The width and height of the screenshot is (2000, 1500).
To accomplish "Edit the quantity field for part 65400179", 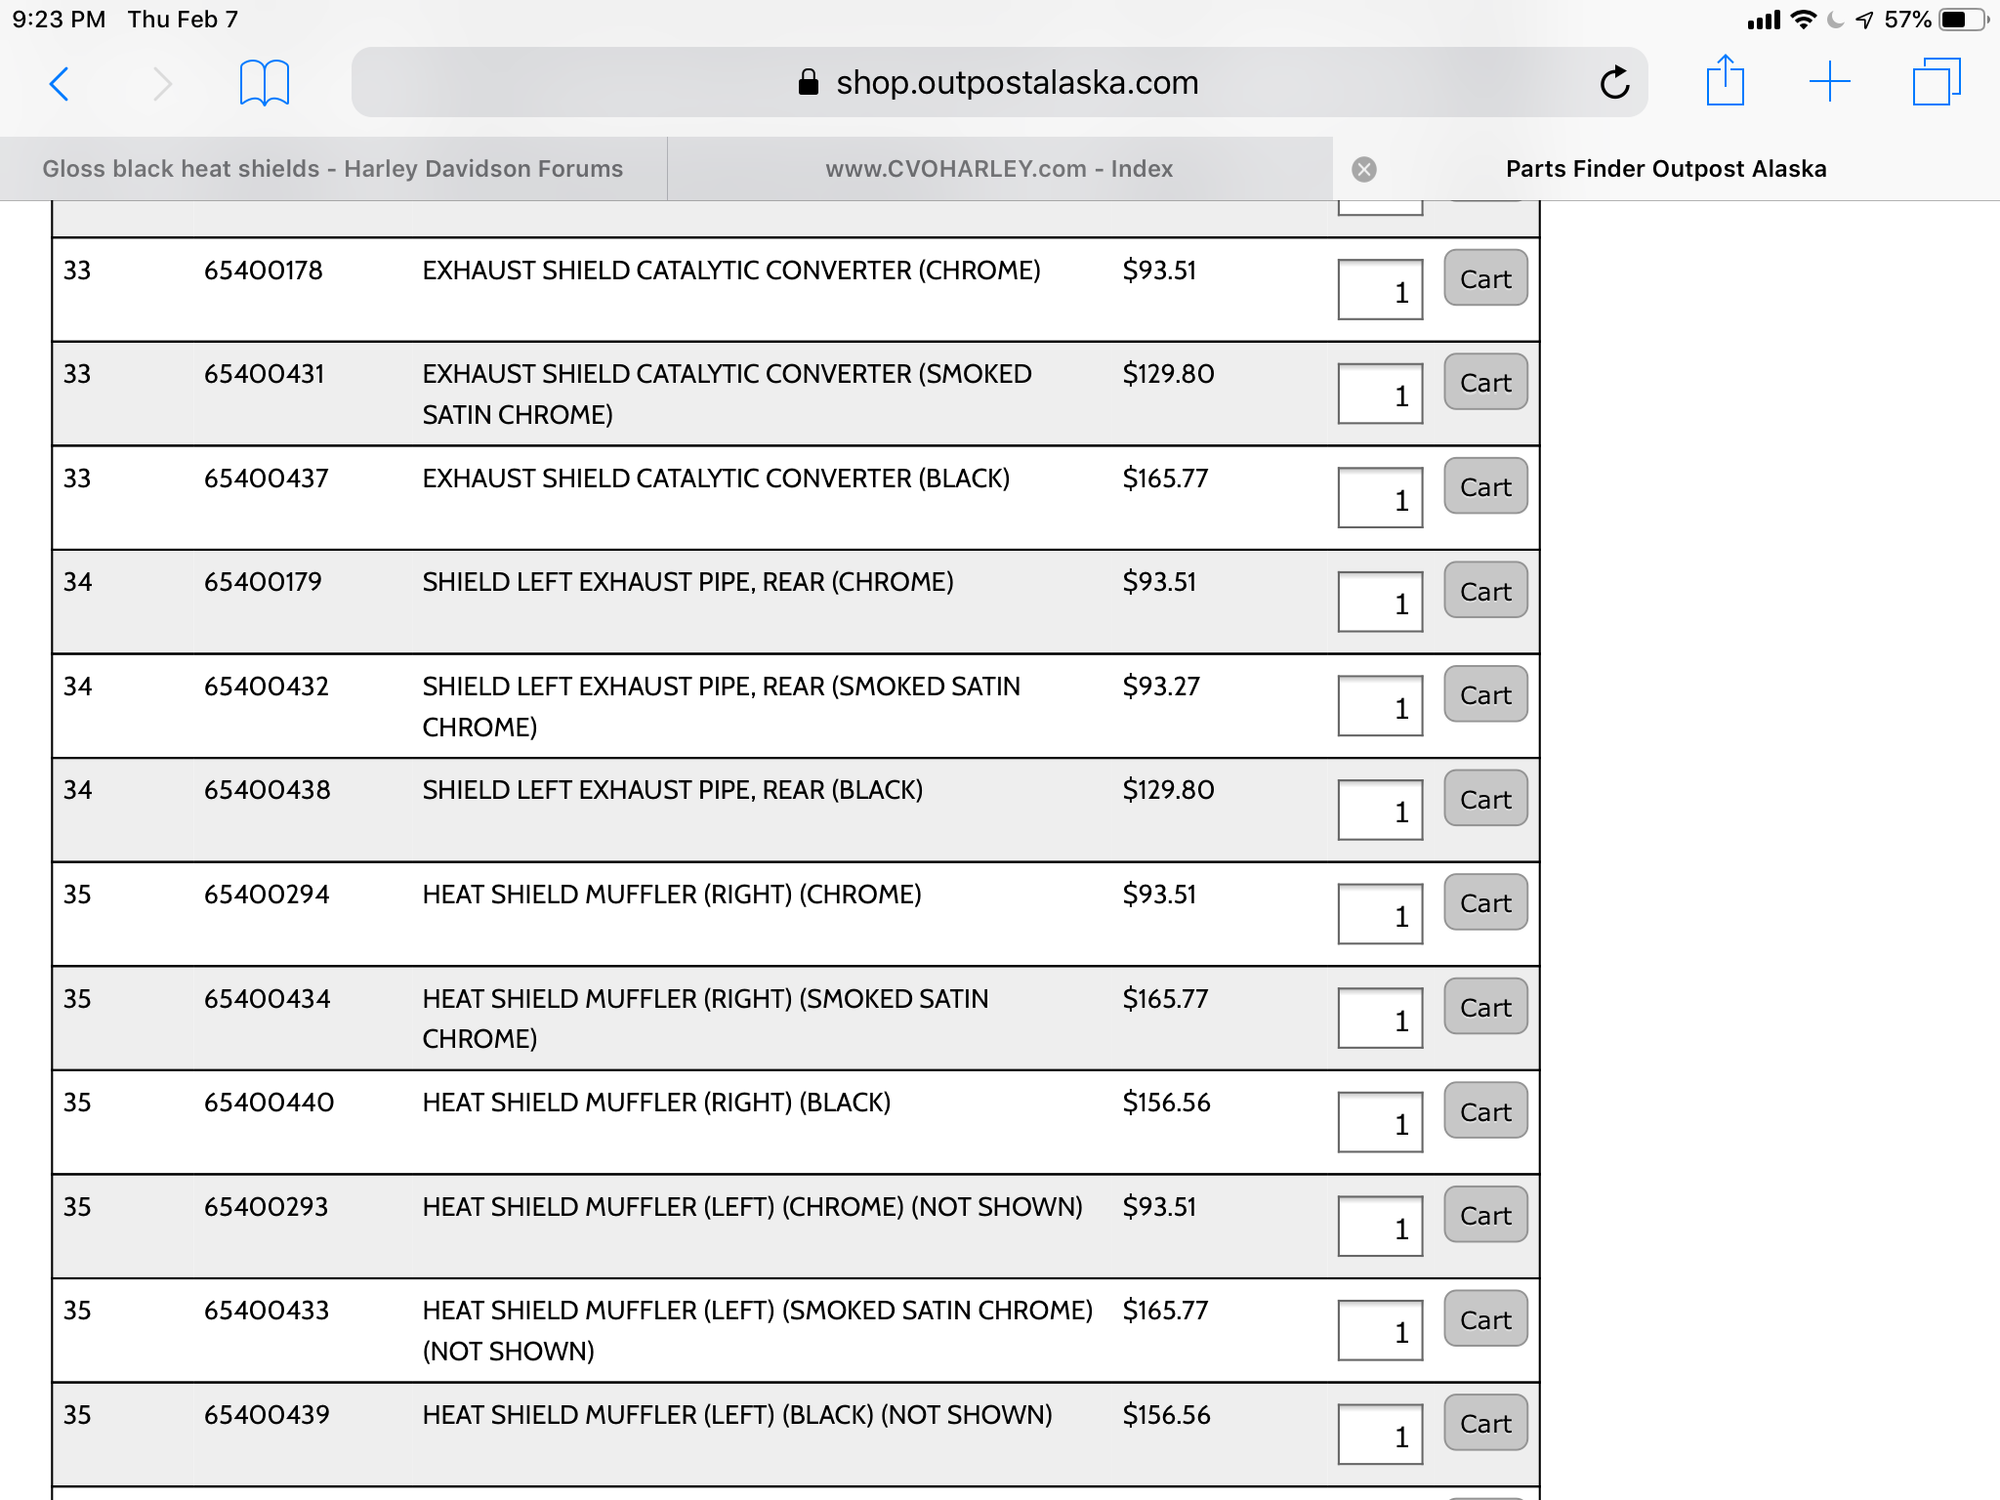I will [1380, 602].
